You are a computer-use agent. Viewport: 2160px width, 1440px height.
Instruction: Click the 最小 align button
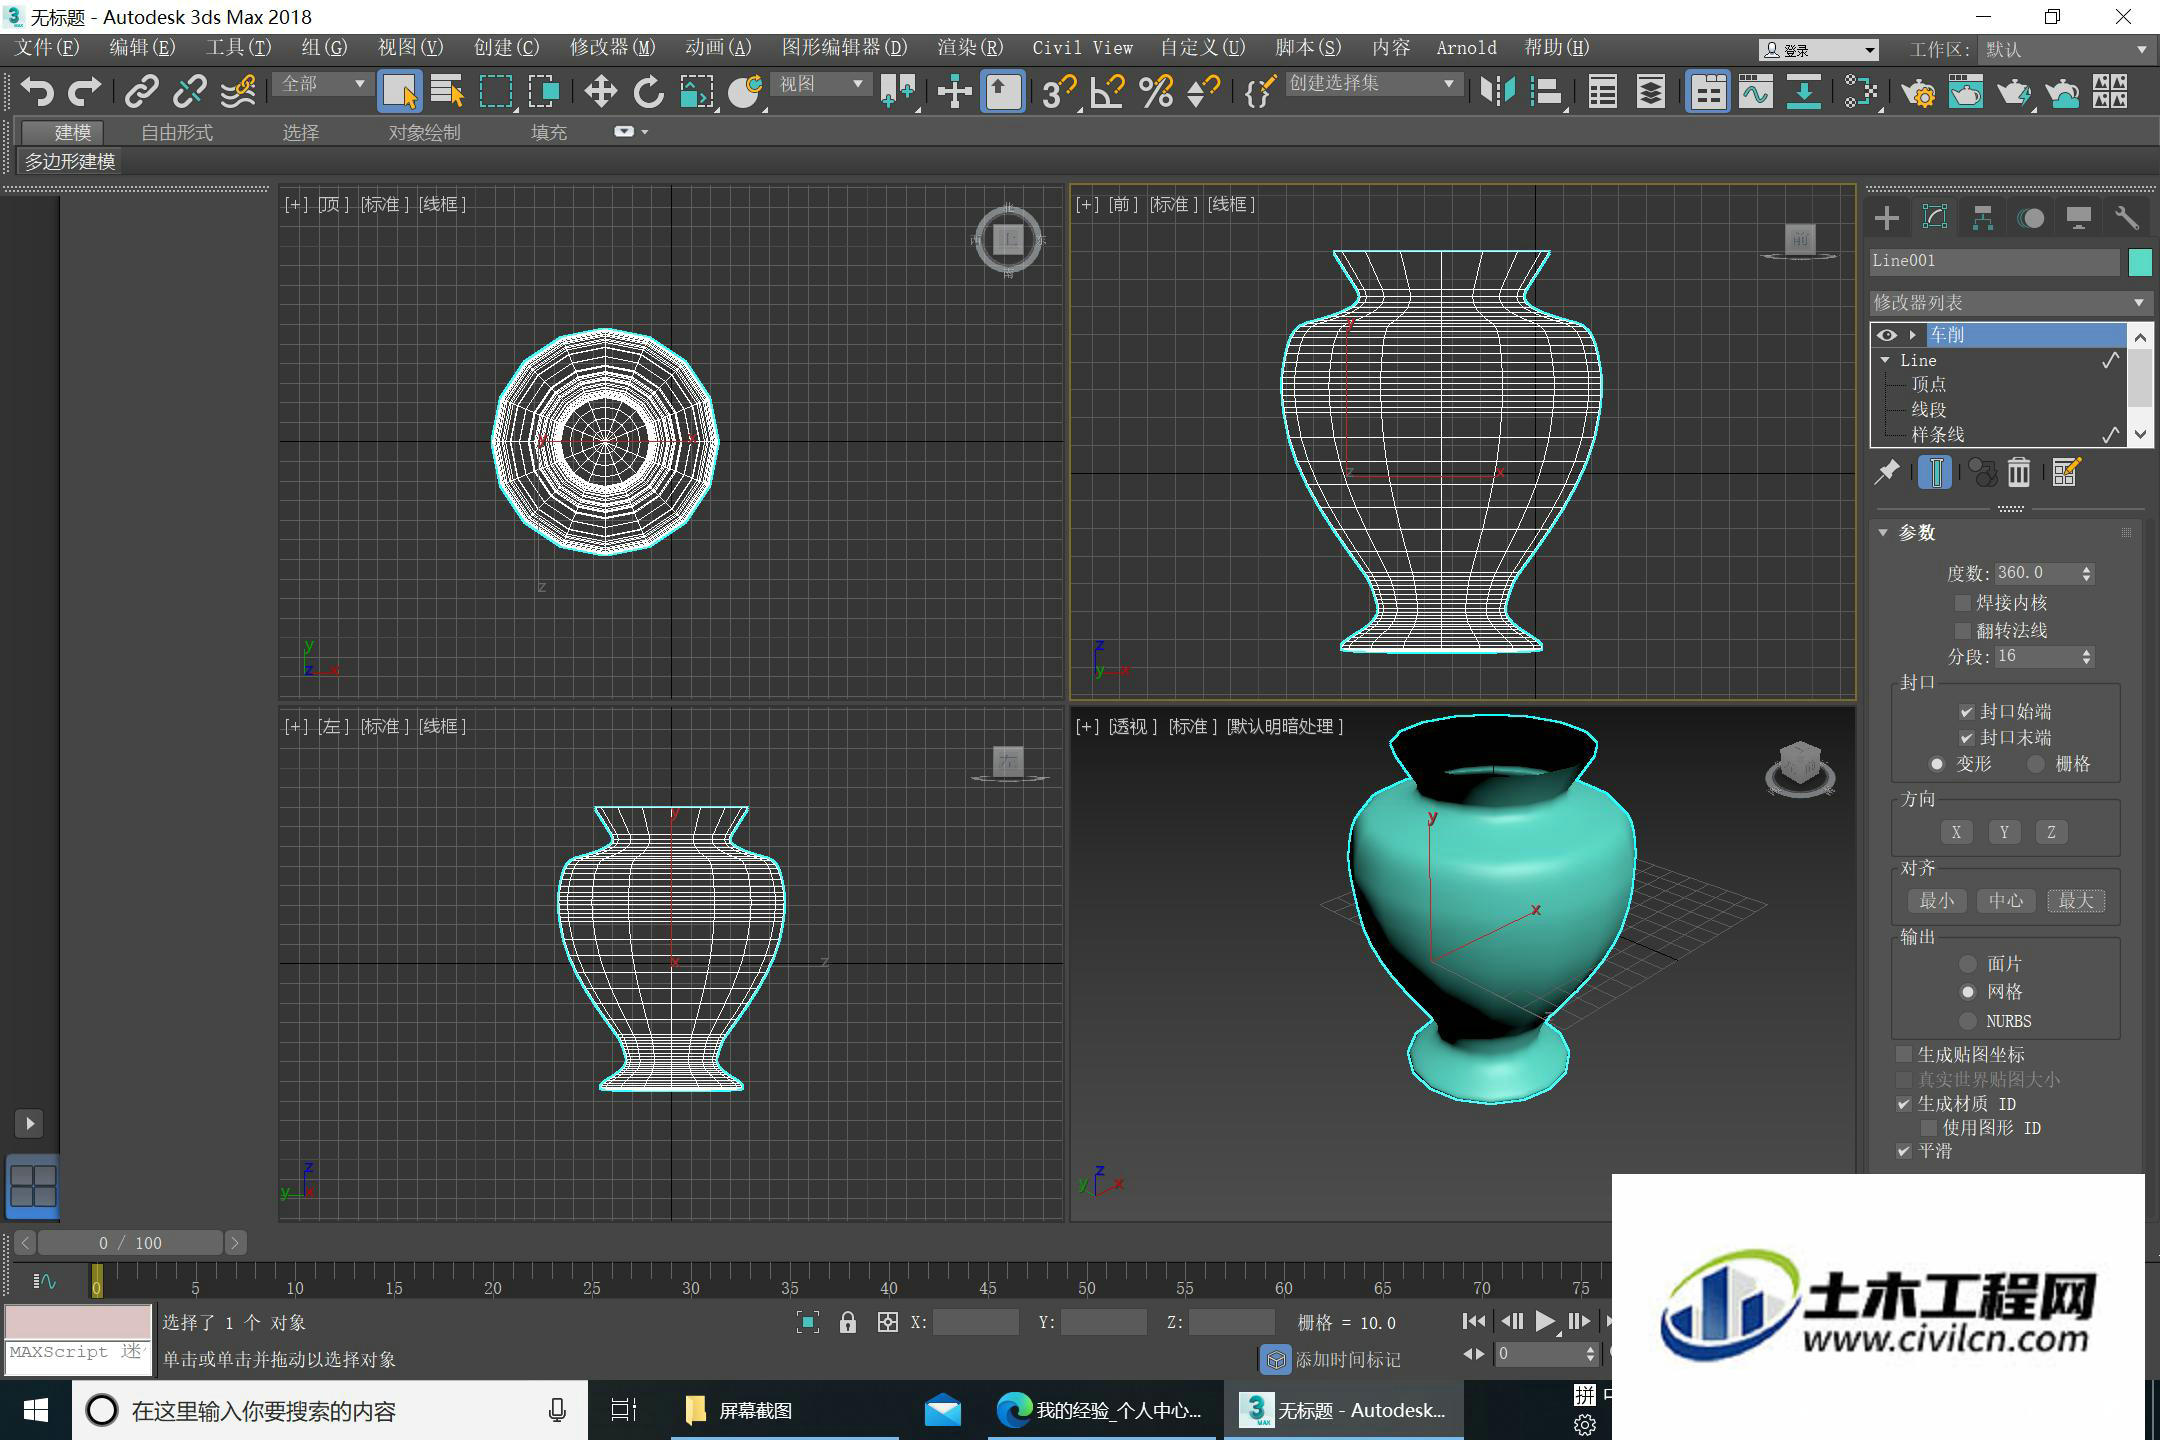[1936, 901]
